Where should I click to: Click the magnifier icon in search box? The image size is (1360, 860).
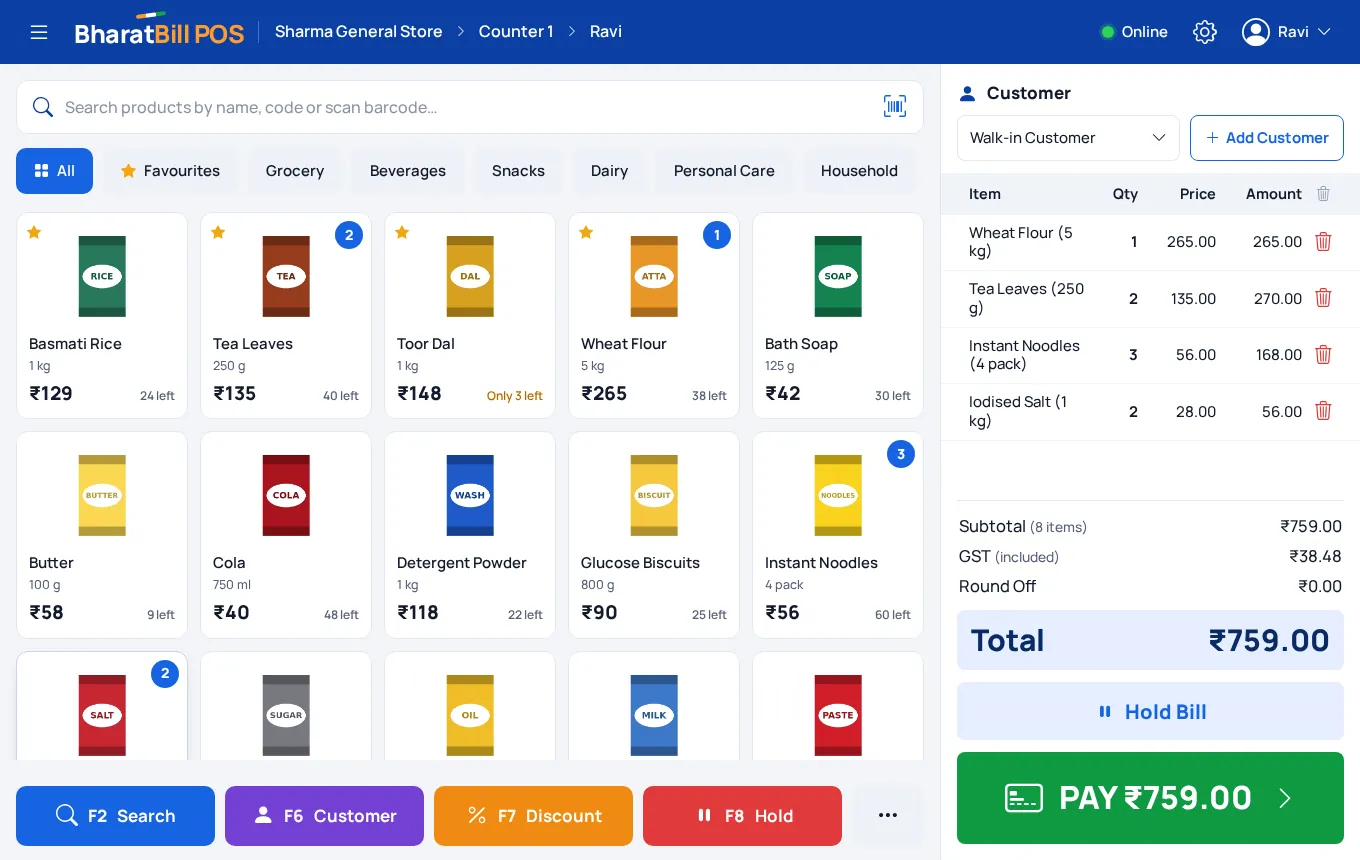[43, 107]
